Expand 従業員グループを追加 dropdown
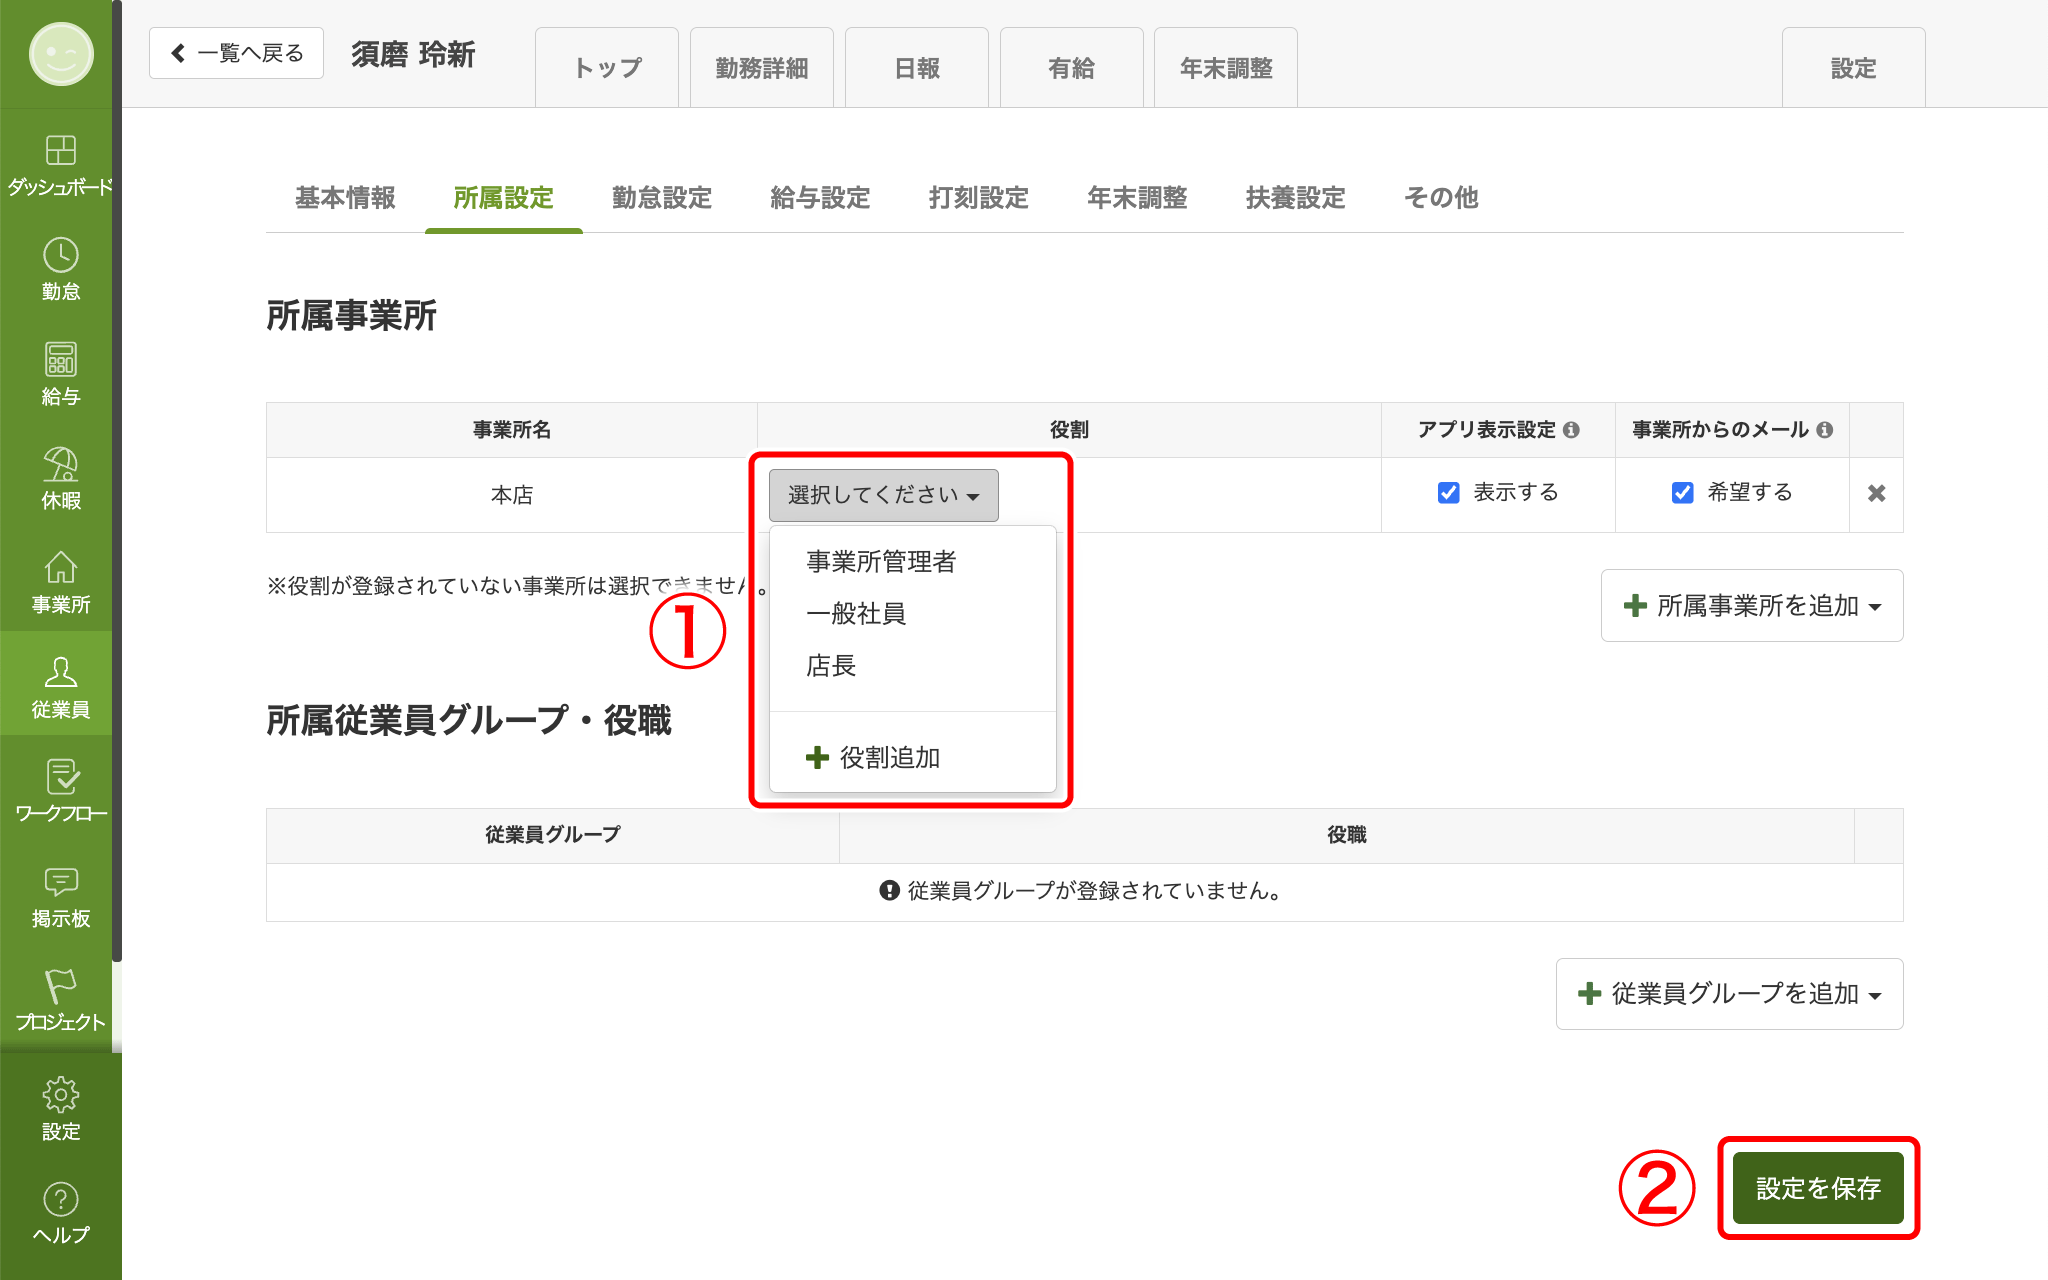This screenshot has width=2048, height=1280. 1729,994
